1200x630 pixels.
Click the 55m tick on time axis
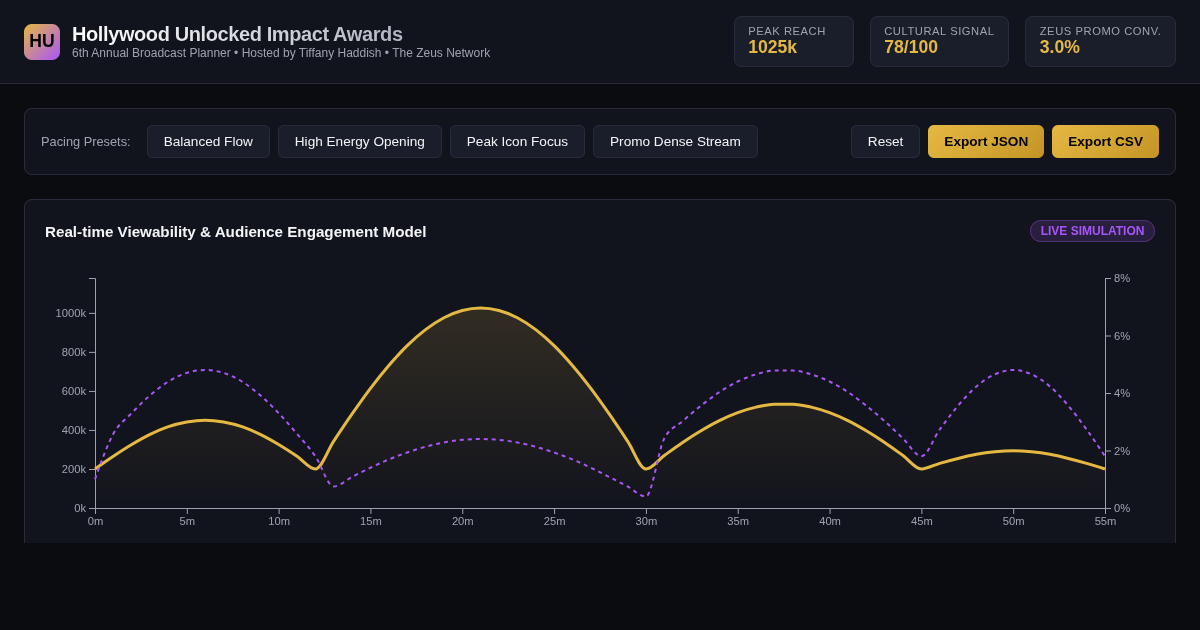click(x=1105, y=521)
